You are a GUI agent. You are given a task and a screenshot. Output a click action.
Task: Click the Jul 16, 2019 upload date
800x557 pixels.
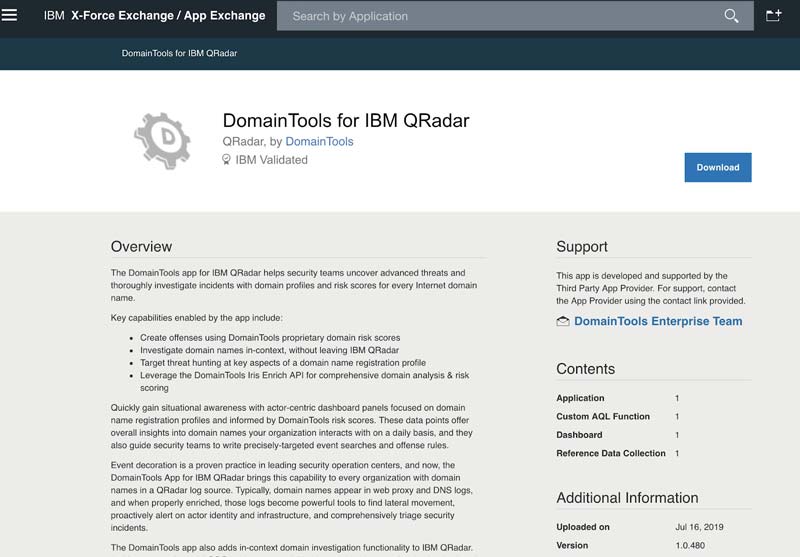tap(699, 527)
